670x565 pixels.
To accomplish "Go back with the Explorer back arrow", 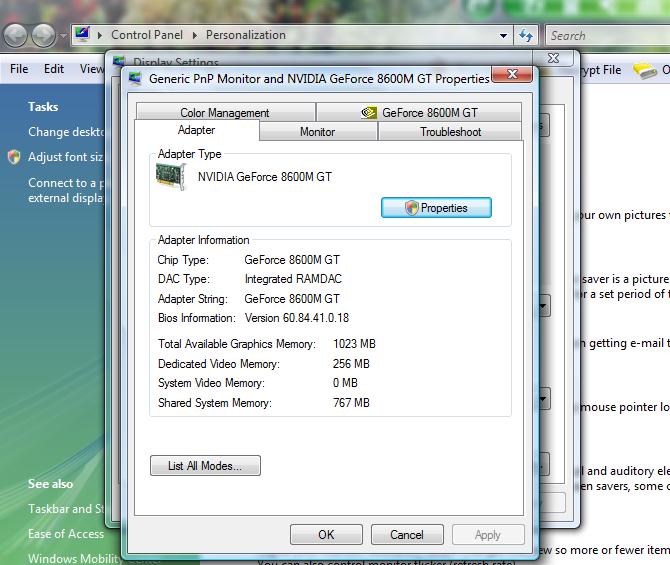I will click(x=16, y=35).
